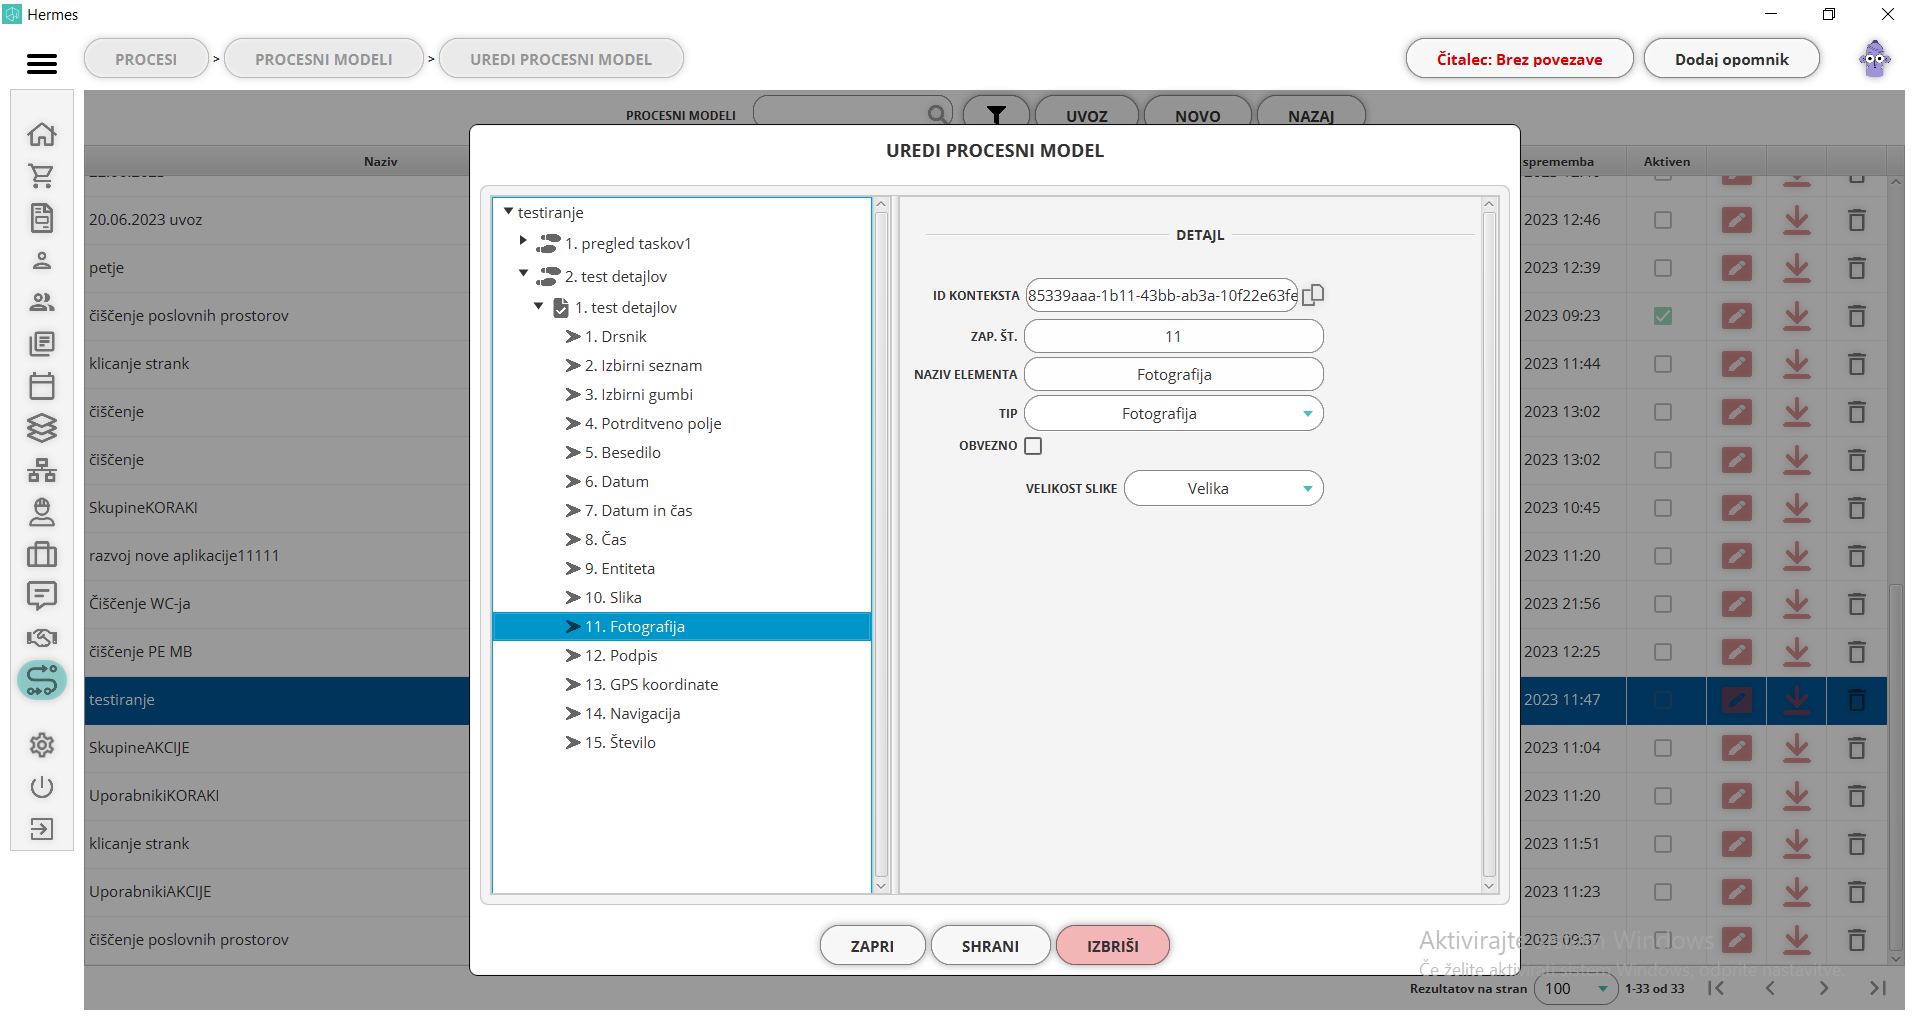Click the UREDI PROCESNI MODEL breadcrumb
This screenshot has height=1028, width=1916.
click(x=561, y=59)
